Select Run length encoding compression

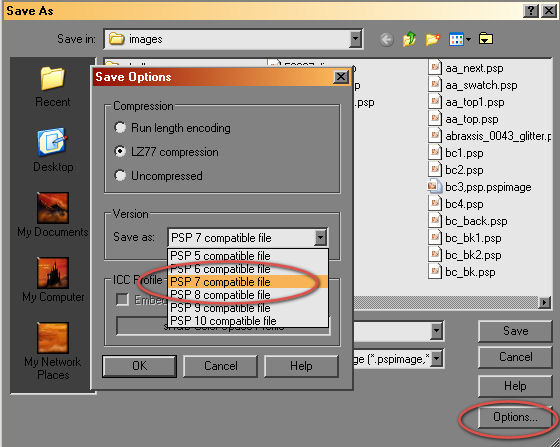click(120, 127)
